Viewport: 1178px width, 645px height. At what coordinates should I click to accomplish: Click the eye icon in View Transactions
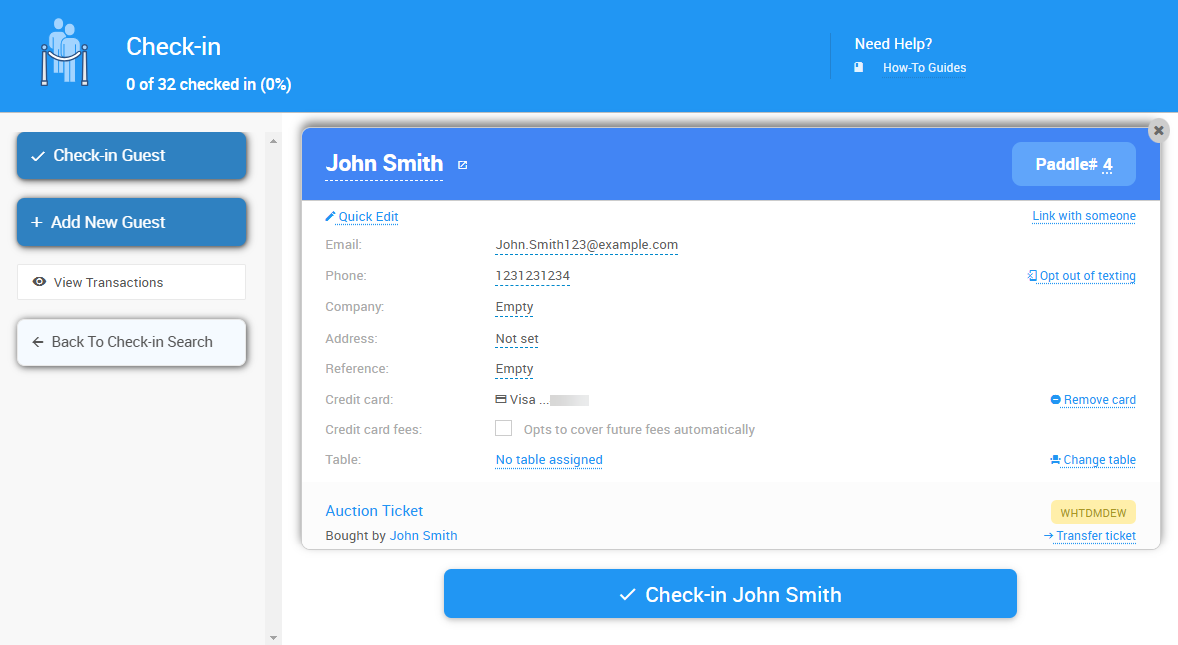tap(40, 282)
